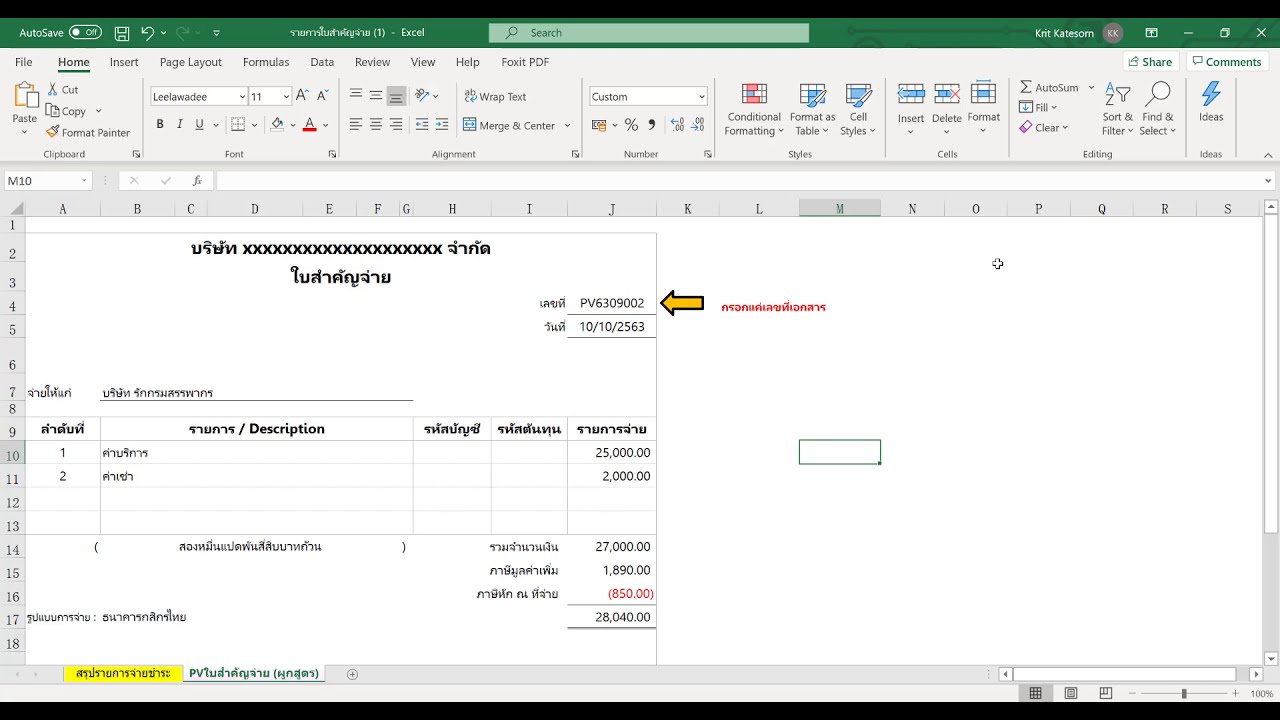Adjust the zoom slider
The width and height of the screenshot is (1280, 720).
(x=1184, y=693)
